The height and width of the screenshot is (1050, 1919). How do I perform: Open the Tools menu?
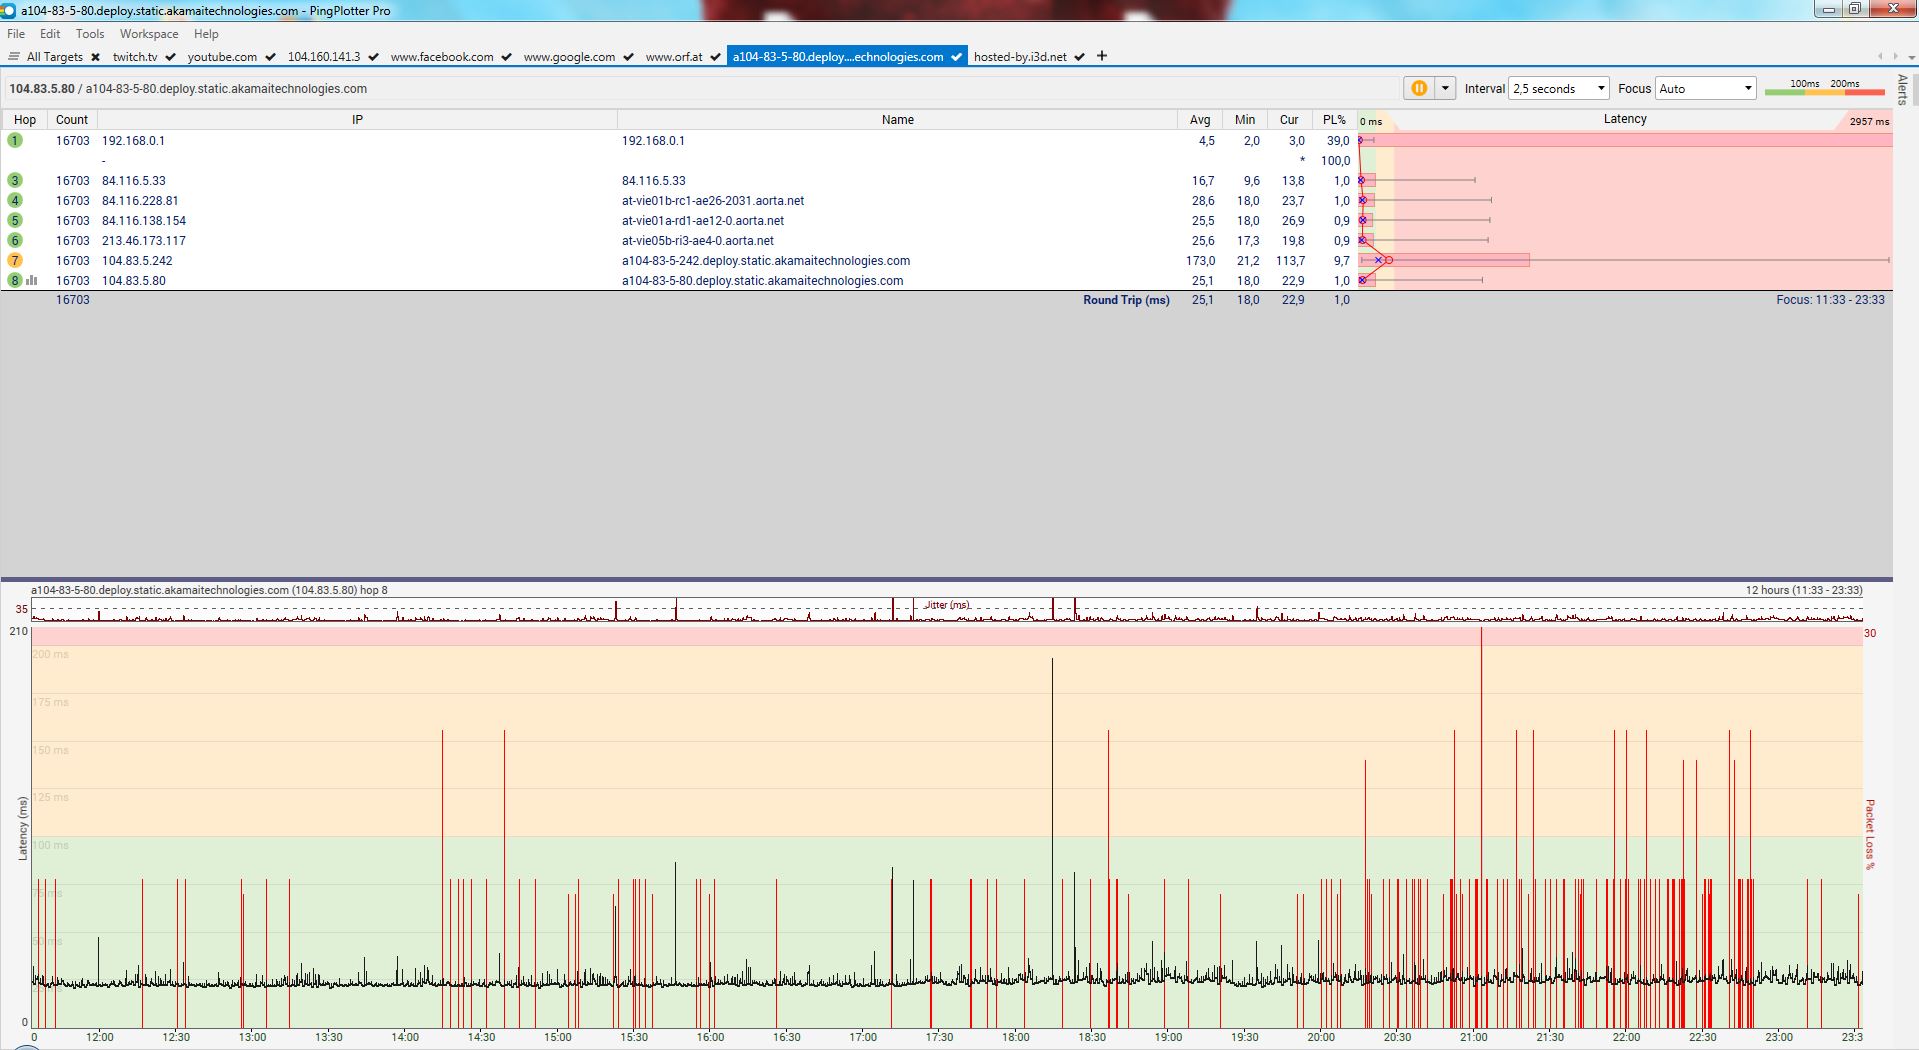coord(90,34)
